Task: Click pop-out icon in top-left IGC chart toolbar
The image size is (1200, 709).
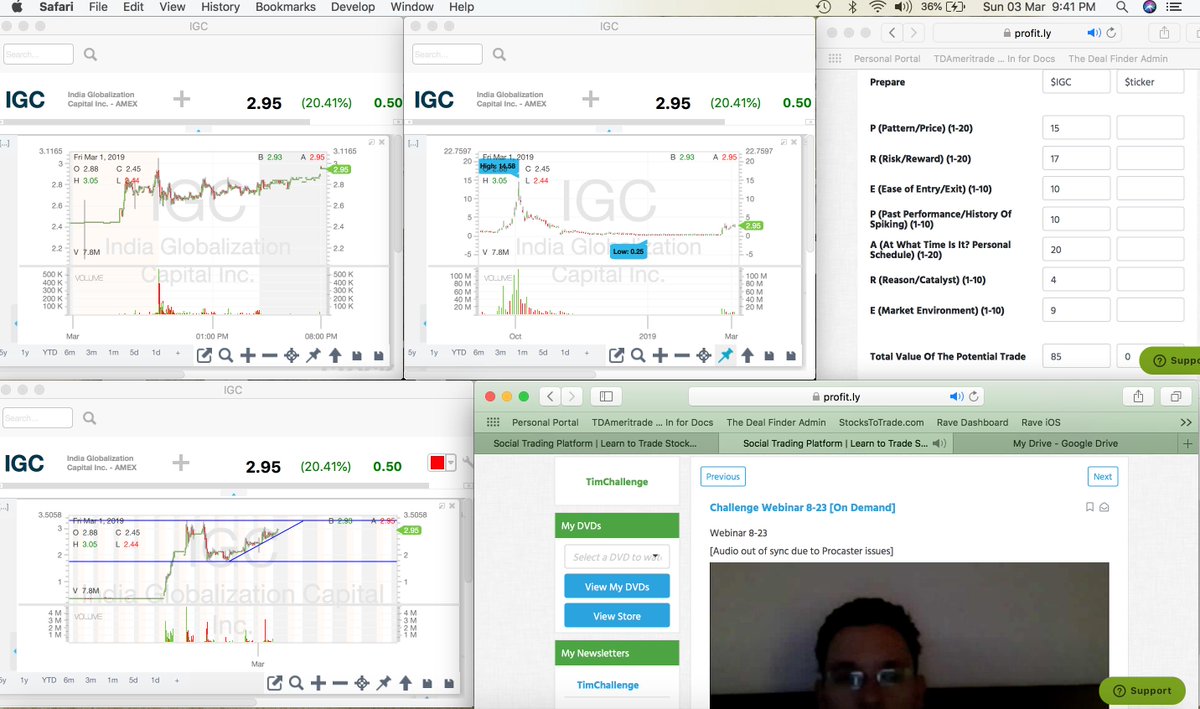Action: click(204, 355)
